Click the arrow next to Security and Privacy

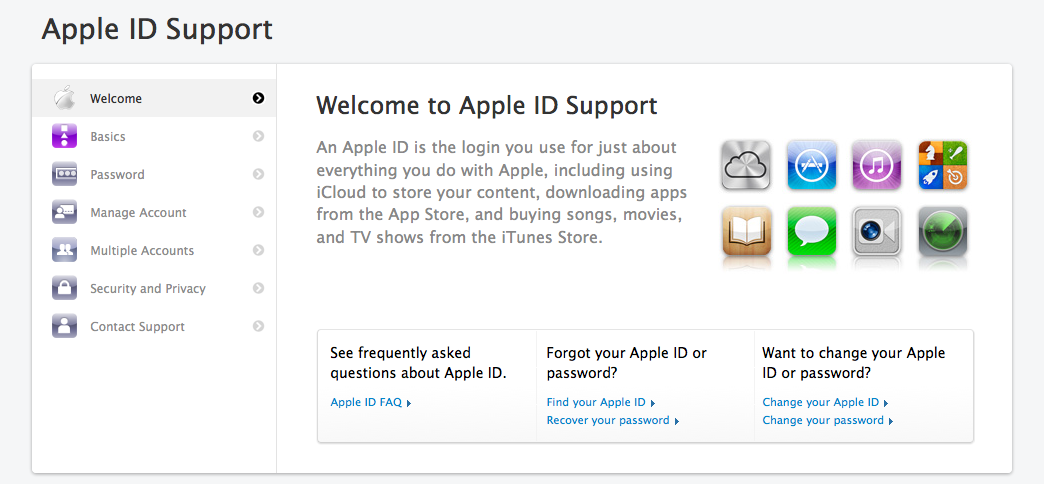click(258, 288)
